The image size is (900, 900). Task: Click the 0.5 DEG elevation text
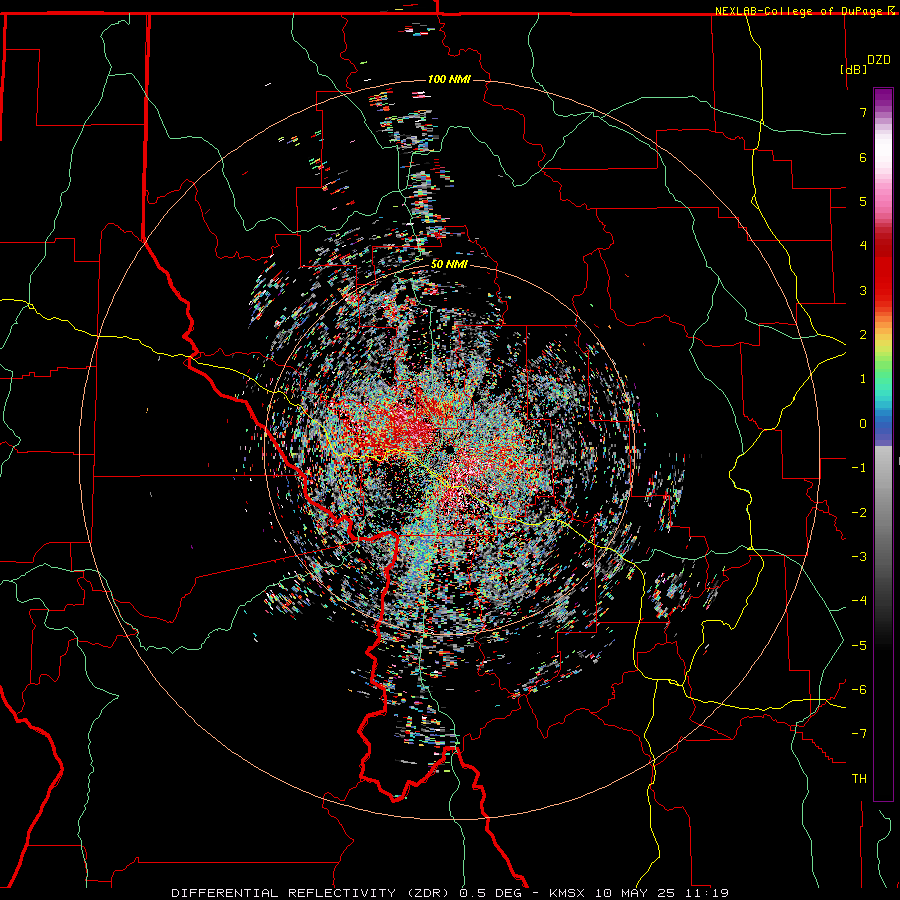click(490, 893)
